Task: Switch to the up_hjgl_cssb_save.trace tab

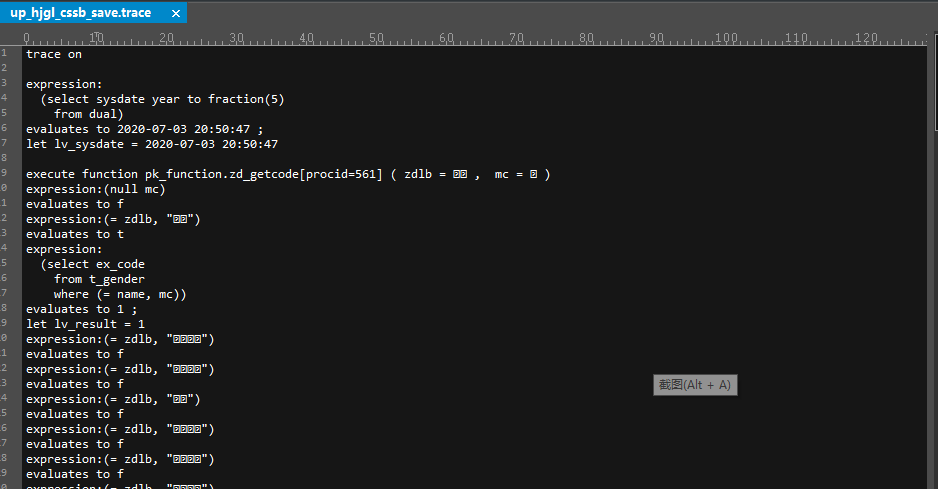Action: point(80,13)
